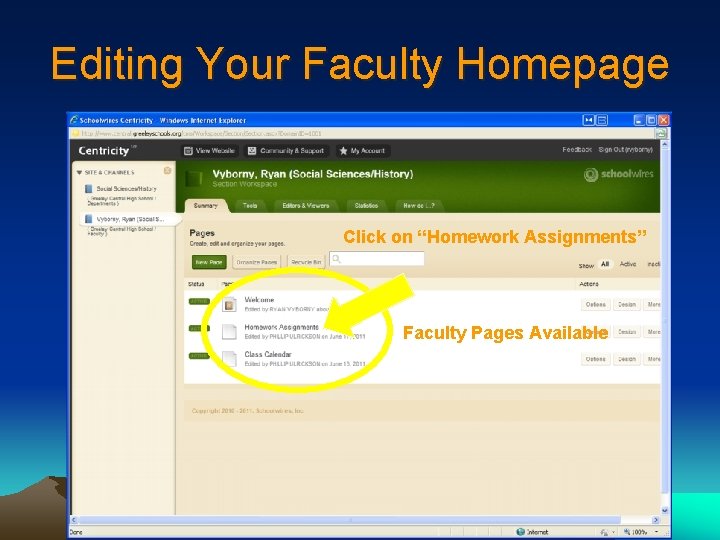Viewport: 720px width, 540px height.
Task: Click the address bar go button
Action: [661, 134]
